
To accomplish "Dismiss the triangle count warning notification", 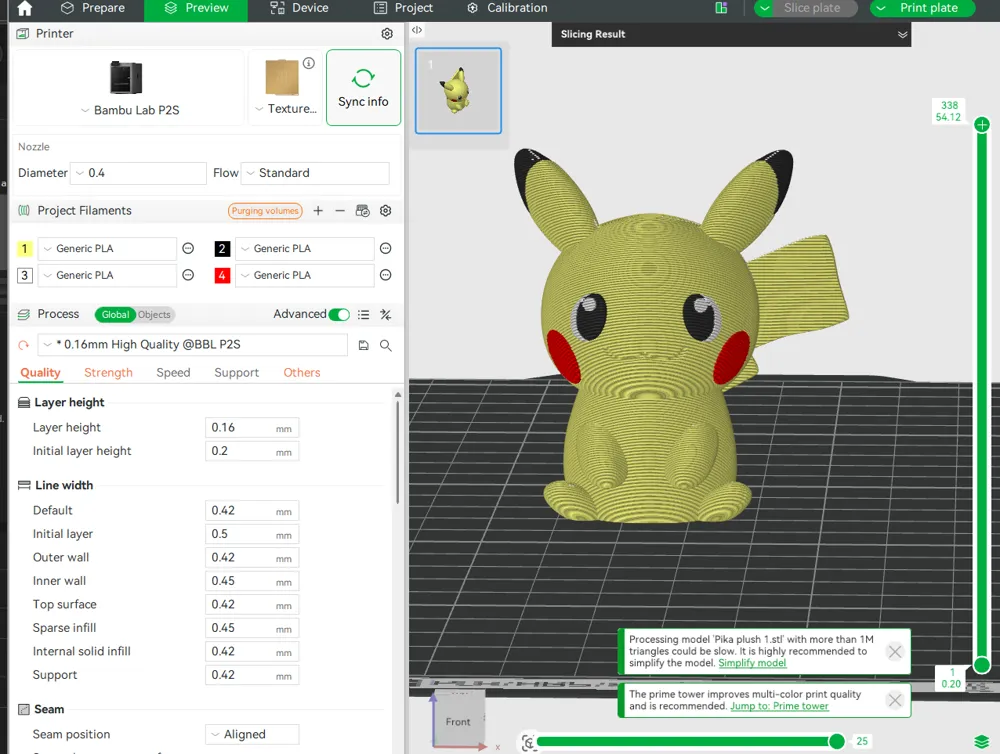I will point(895,651).
